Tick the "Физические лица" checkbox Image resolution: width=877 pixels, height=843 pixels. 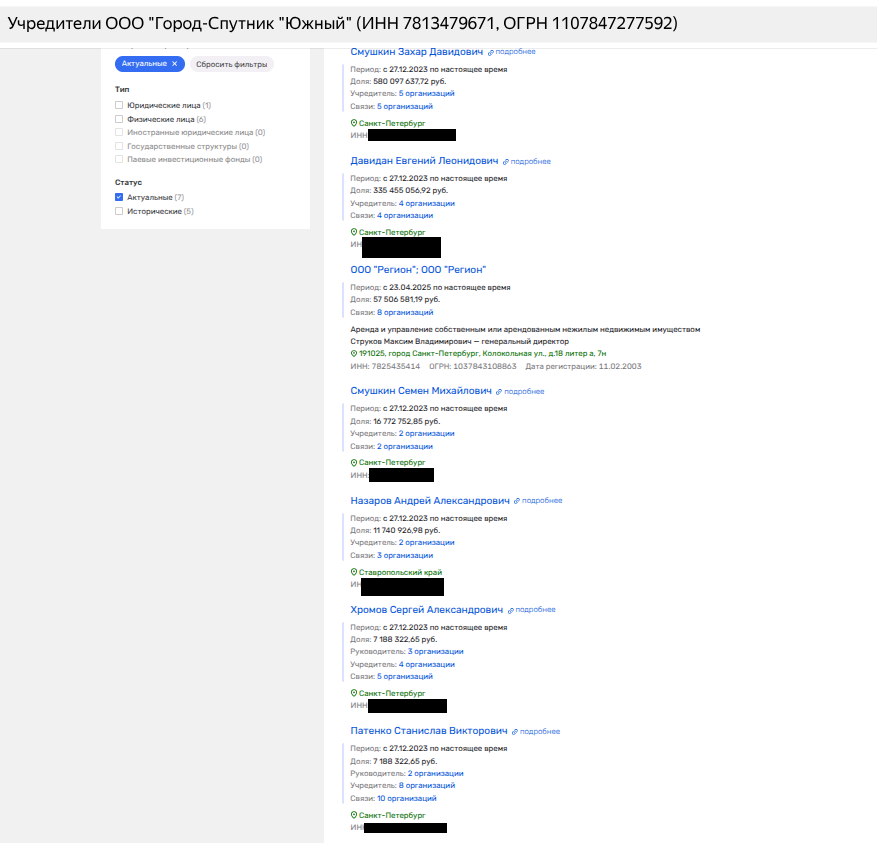point(119,119)
